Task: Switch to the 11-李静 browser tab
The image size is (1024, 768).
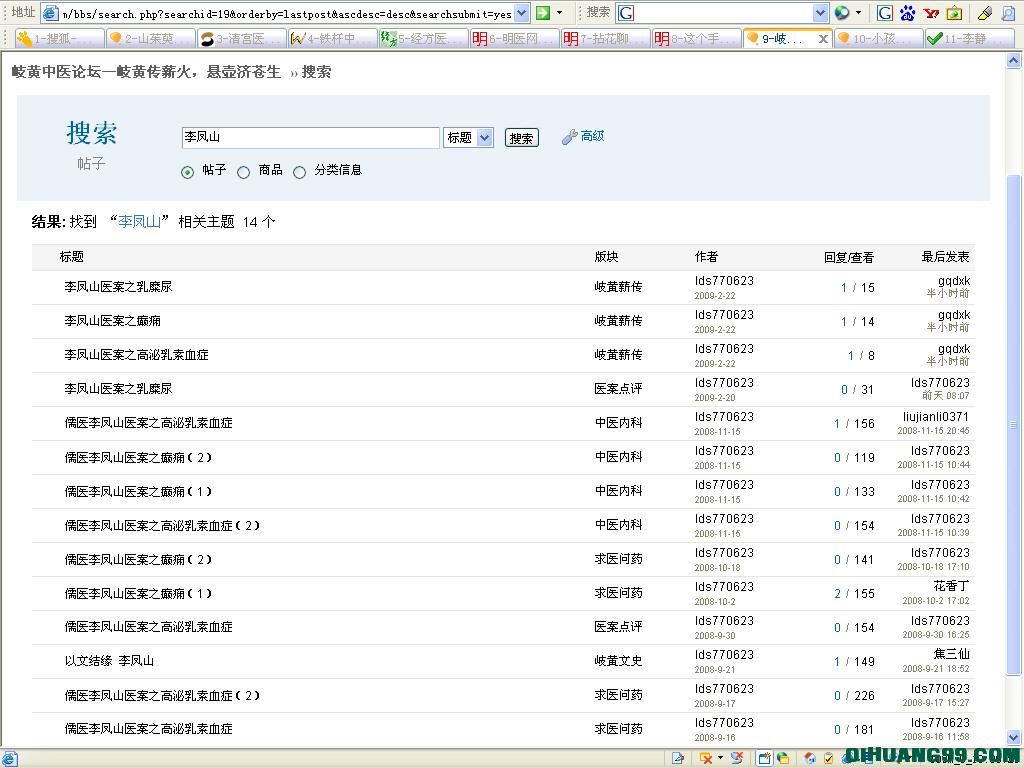Action: [x=964, y=39]
